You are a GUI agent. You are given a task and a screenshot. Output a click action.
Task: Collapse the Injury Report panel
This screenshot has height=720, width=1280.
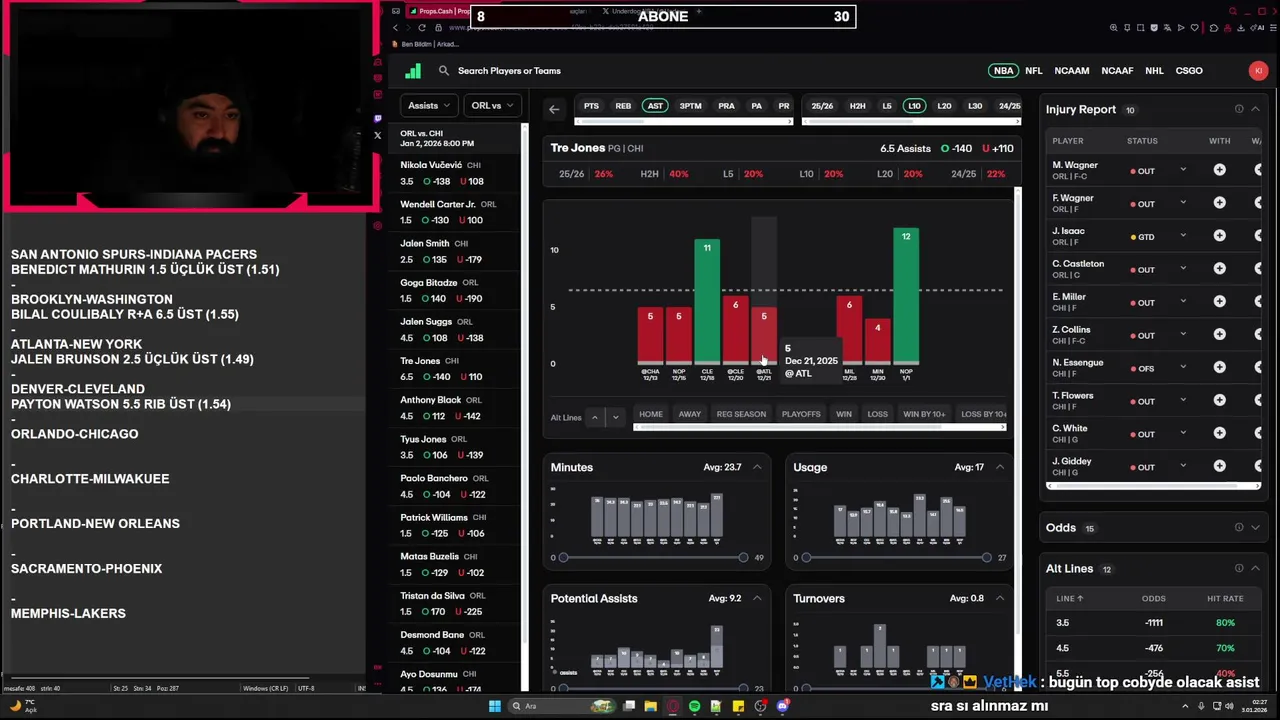coord(1255,109)
